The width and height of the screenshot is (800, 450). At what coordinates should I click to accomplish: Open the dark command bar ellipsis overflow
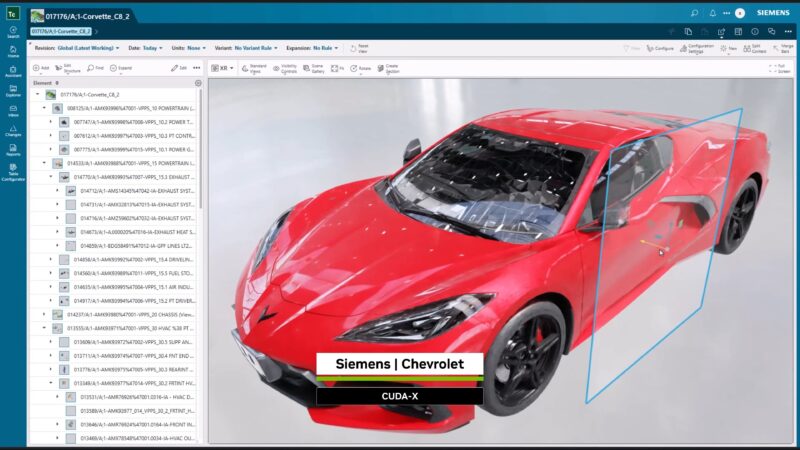tap(788, 32)
